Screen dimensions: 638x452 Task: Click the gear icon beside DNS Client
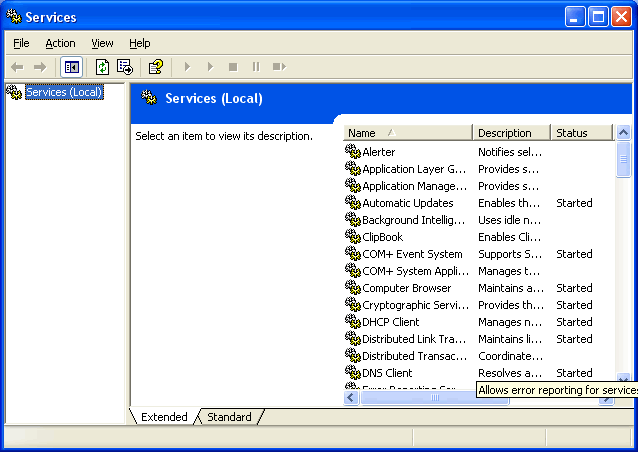coord(352,373)
